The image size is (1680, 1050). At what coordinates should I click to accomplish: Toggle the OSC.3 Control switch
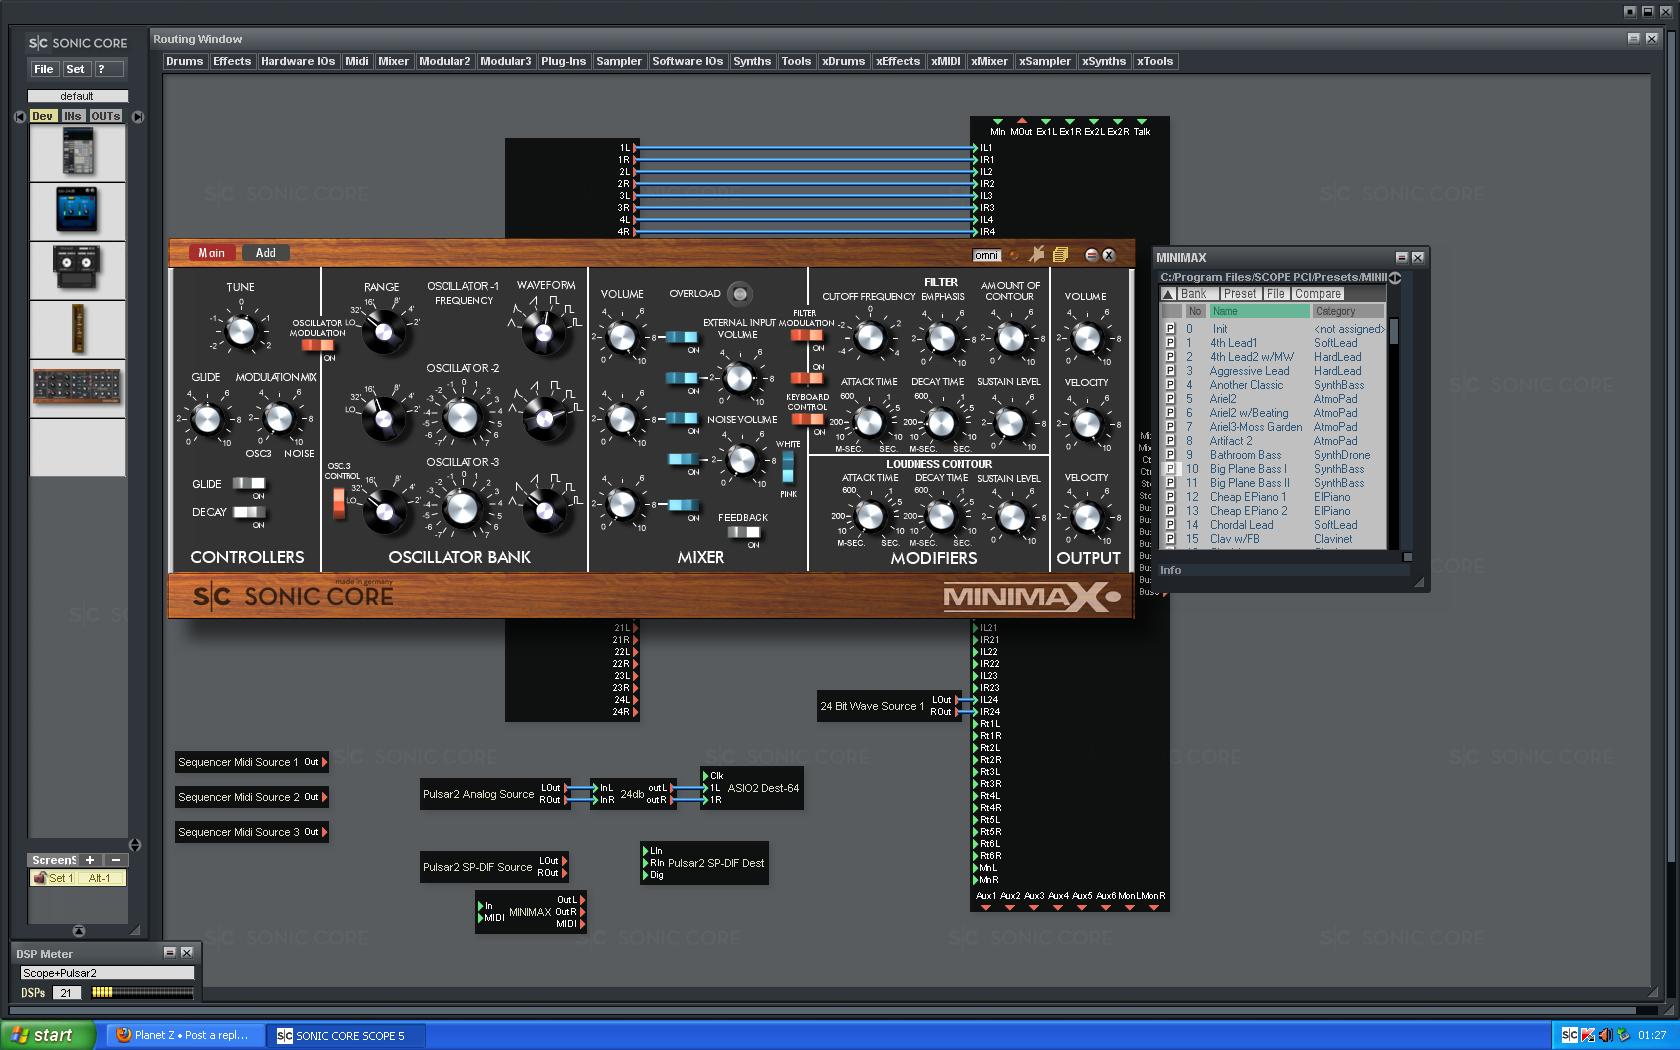(339, 502)
